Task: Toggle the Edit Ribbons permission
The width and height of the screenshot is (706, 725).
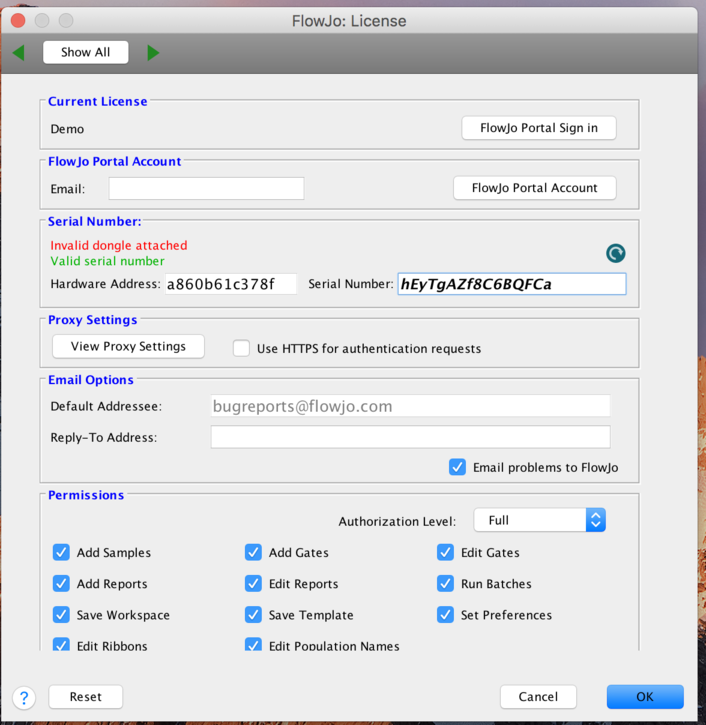Action: click(61, 644)
